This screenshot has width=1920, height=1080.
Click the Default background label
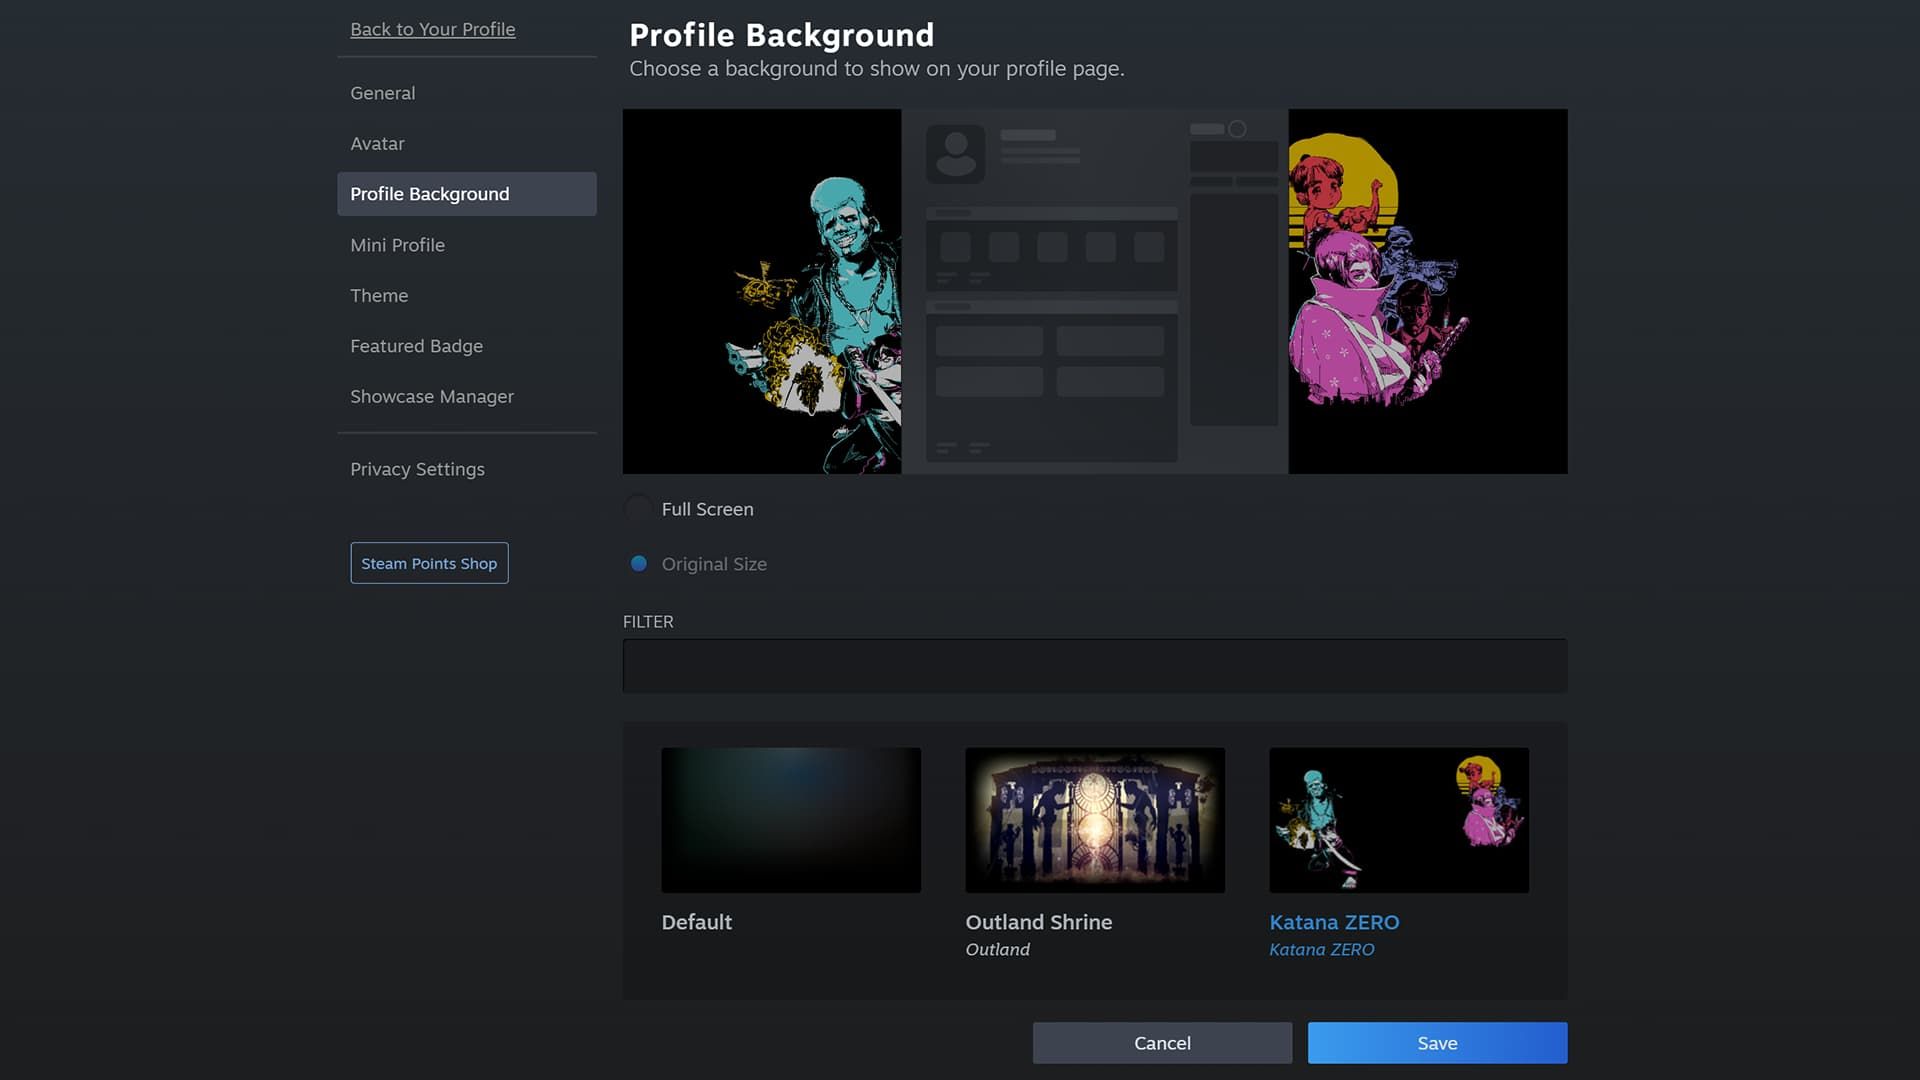tap(697, 922)
